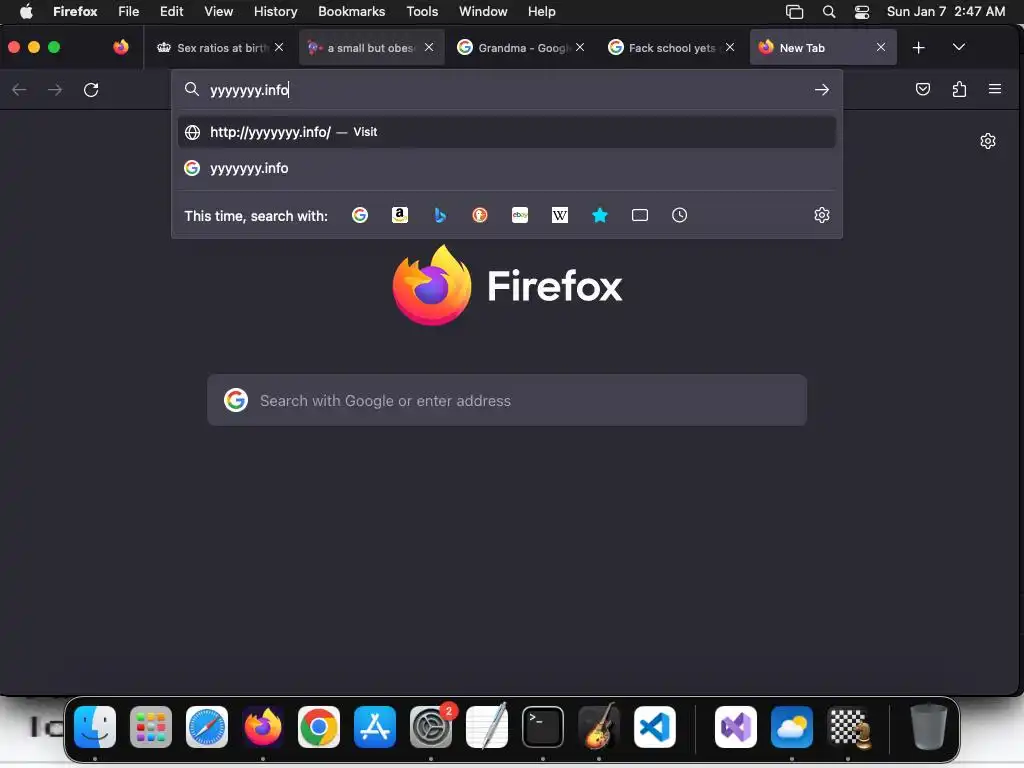The height and width of the screenshot is (768, 1024).
Task: Search this time with Amazon icon
Action: (x=400, y=215)
